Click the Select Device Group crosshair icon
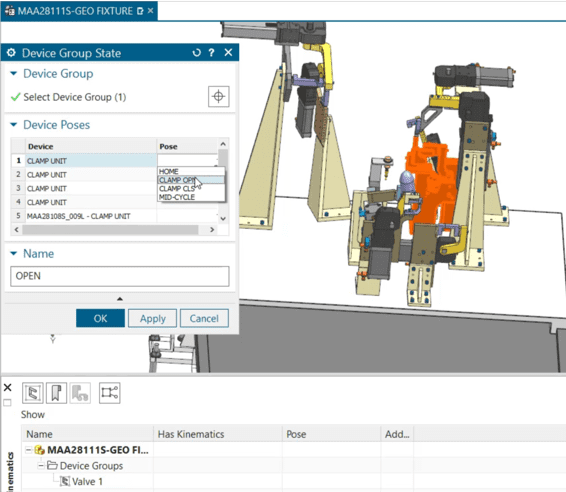 click(218, 96)
